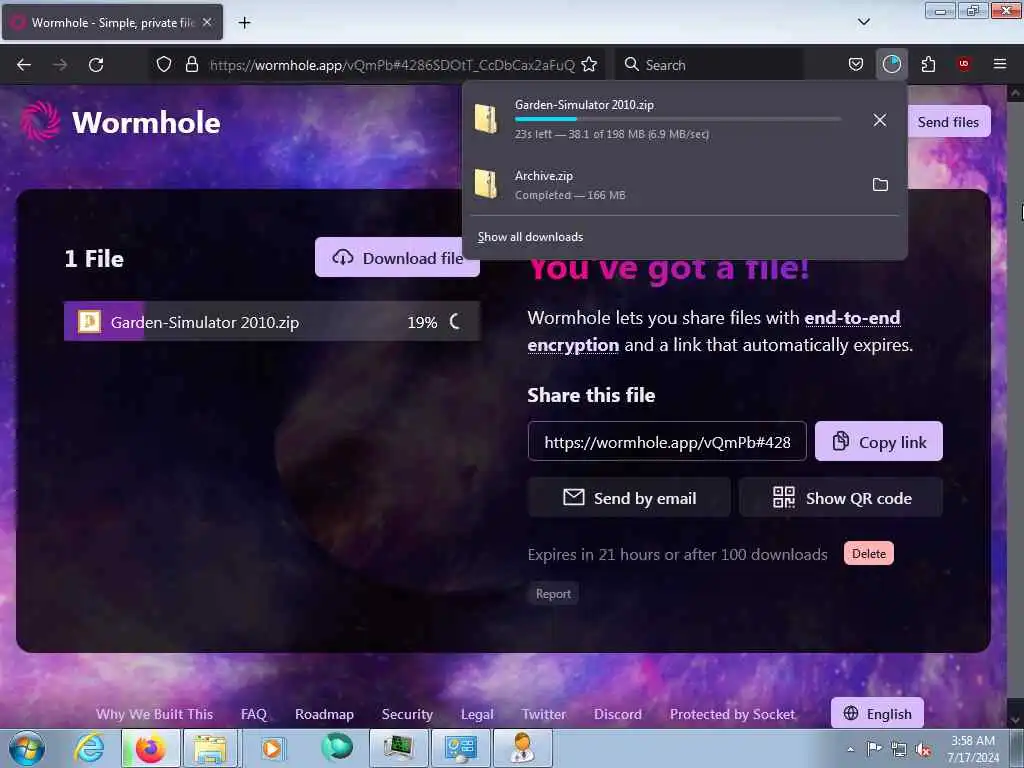1024x768 pixels.
Task: Click the Download file button
Action: pos(397,257)
